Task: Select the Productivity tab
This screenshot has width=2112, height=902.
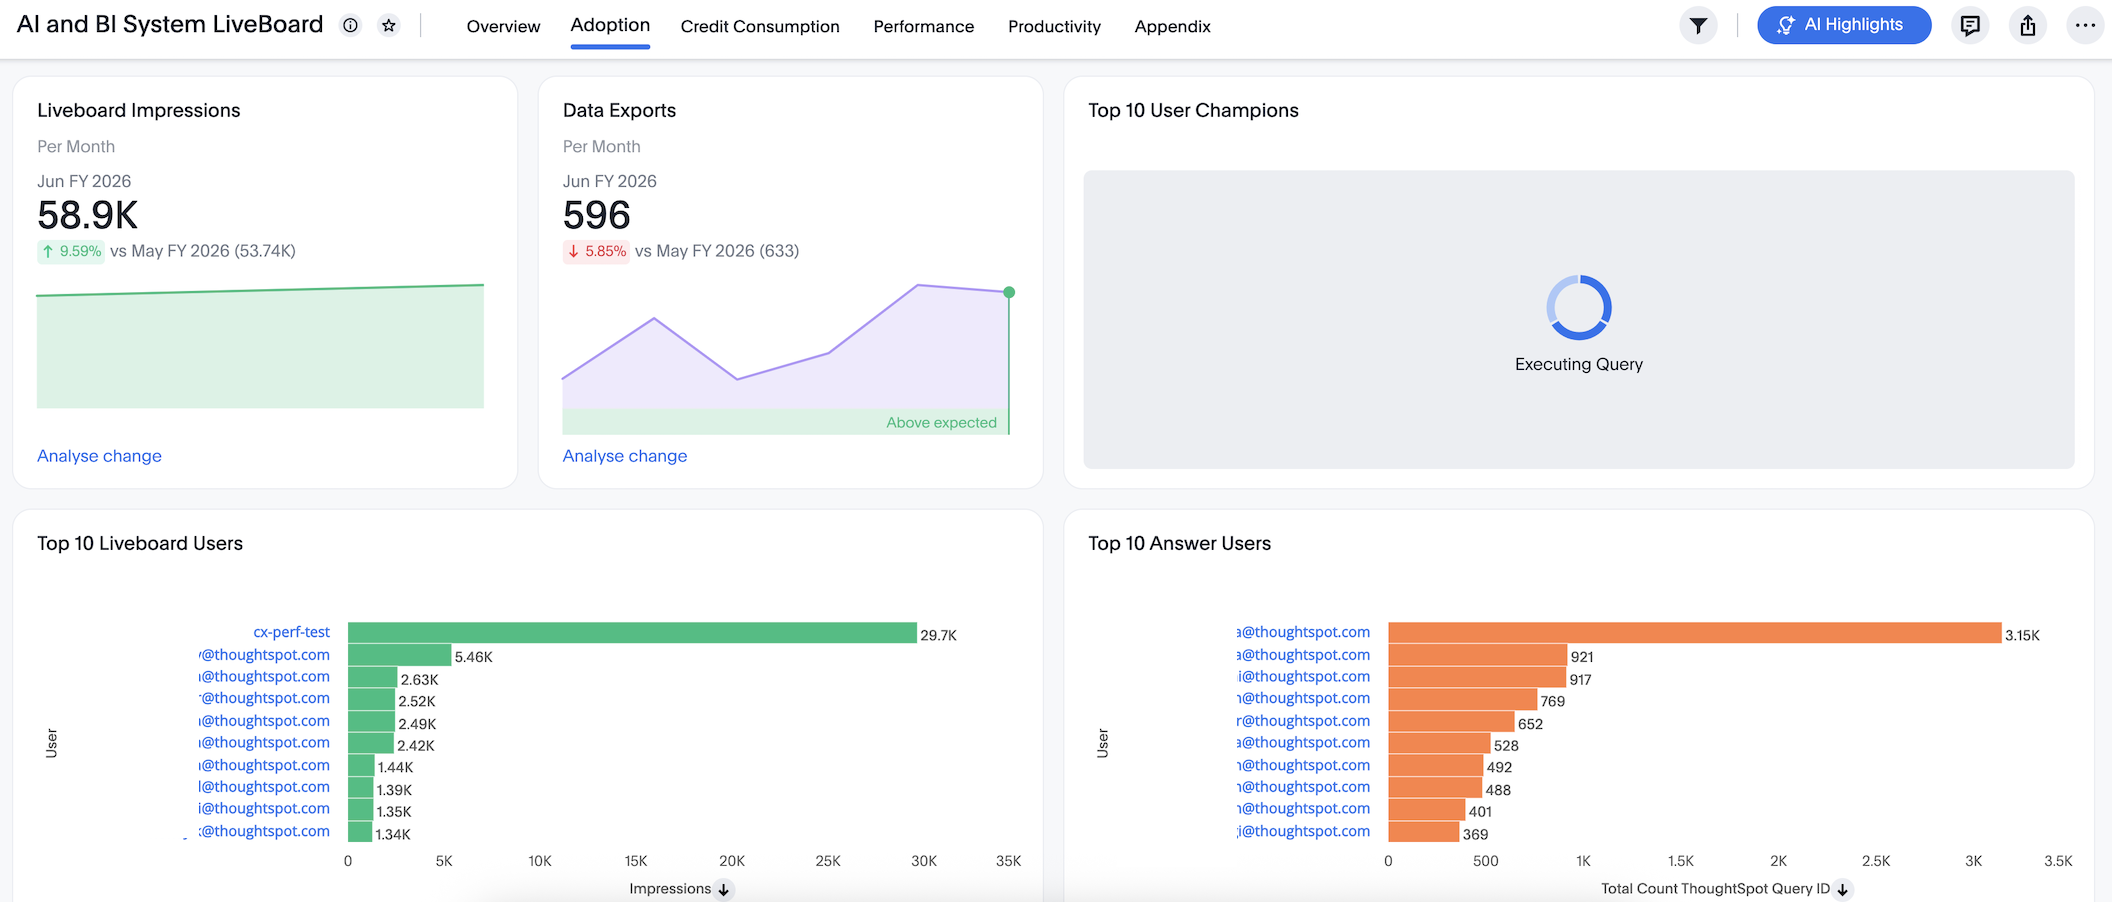Action: click(1054, 27)
